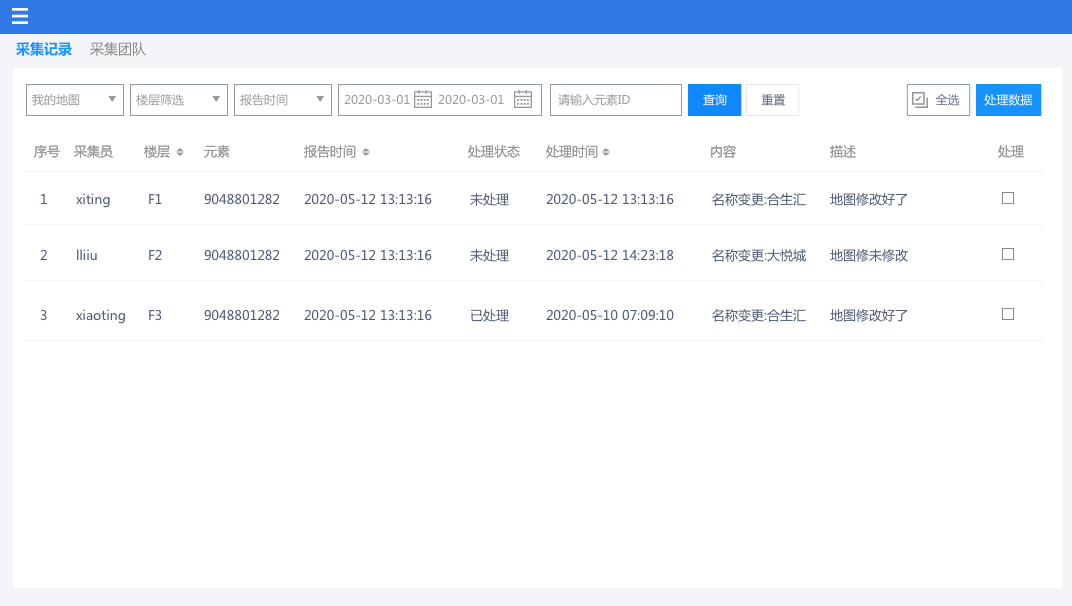Open the 我的地图 dropdown
This screenshot has height=606, width=1072.
[74, 99]
